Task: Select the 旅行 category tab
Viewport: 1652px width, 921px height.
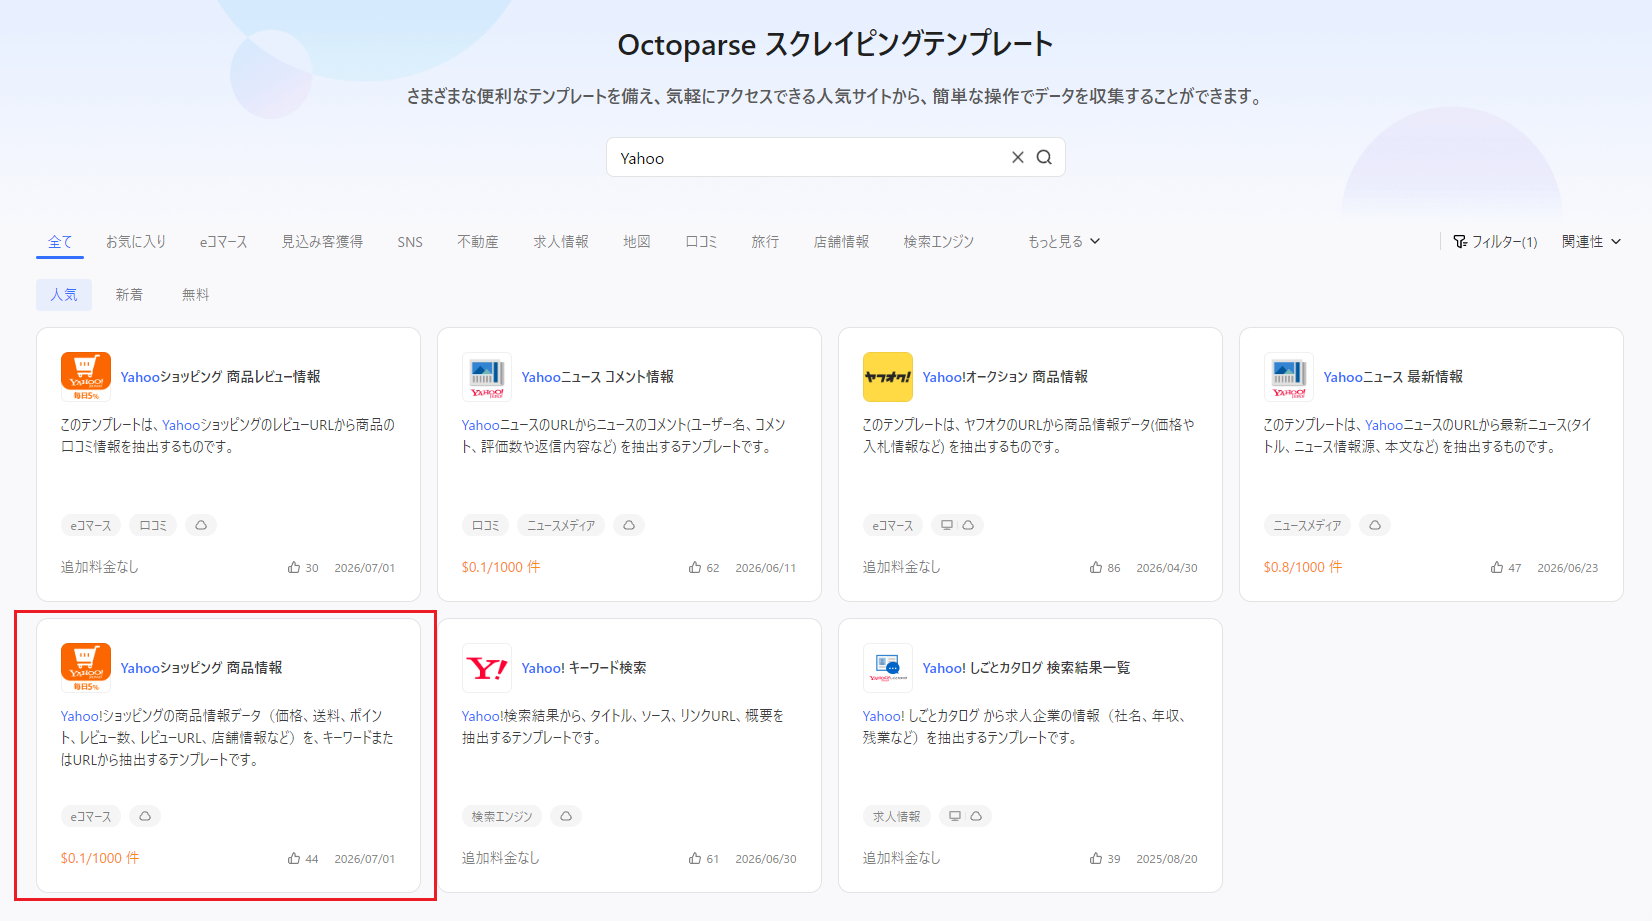Action: (x=765, y=242)
